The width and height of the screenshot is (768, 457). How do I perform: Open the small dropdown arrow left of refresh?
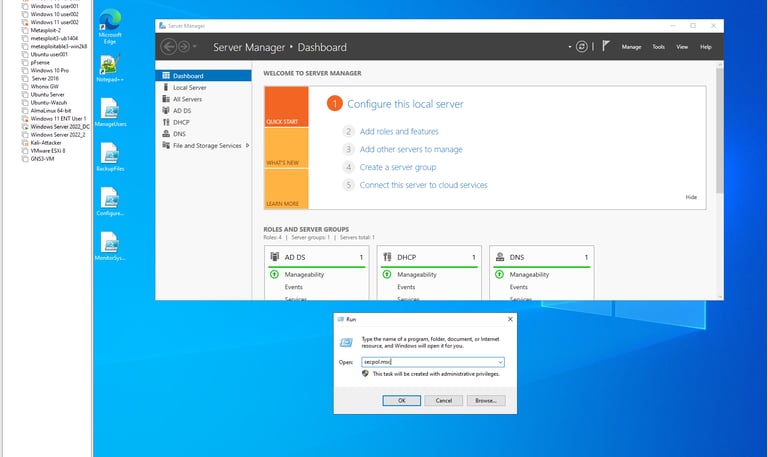[570, 47]
